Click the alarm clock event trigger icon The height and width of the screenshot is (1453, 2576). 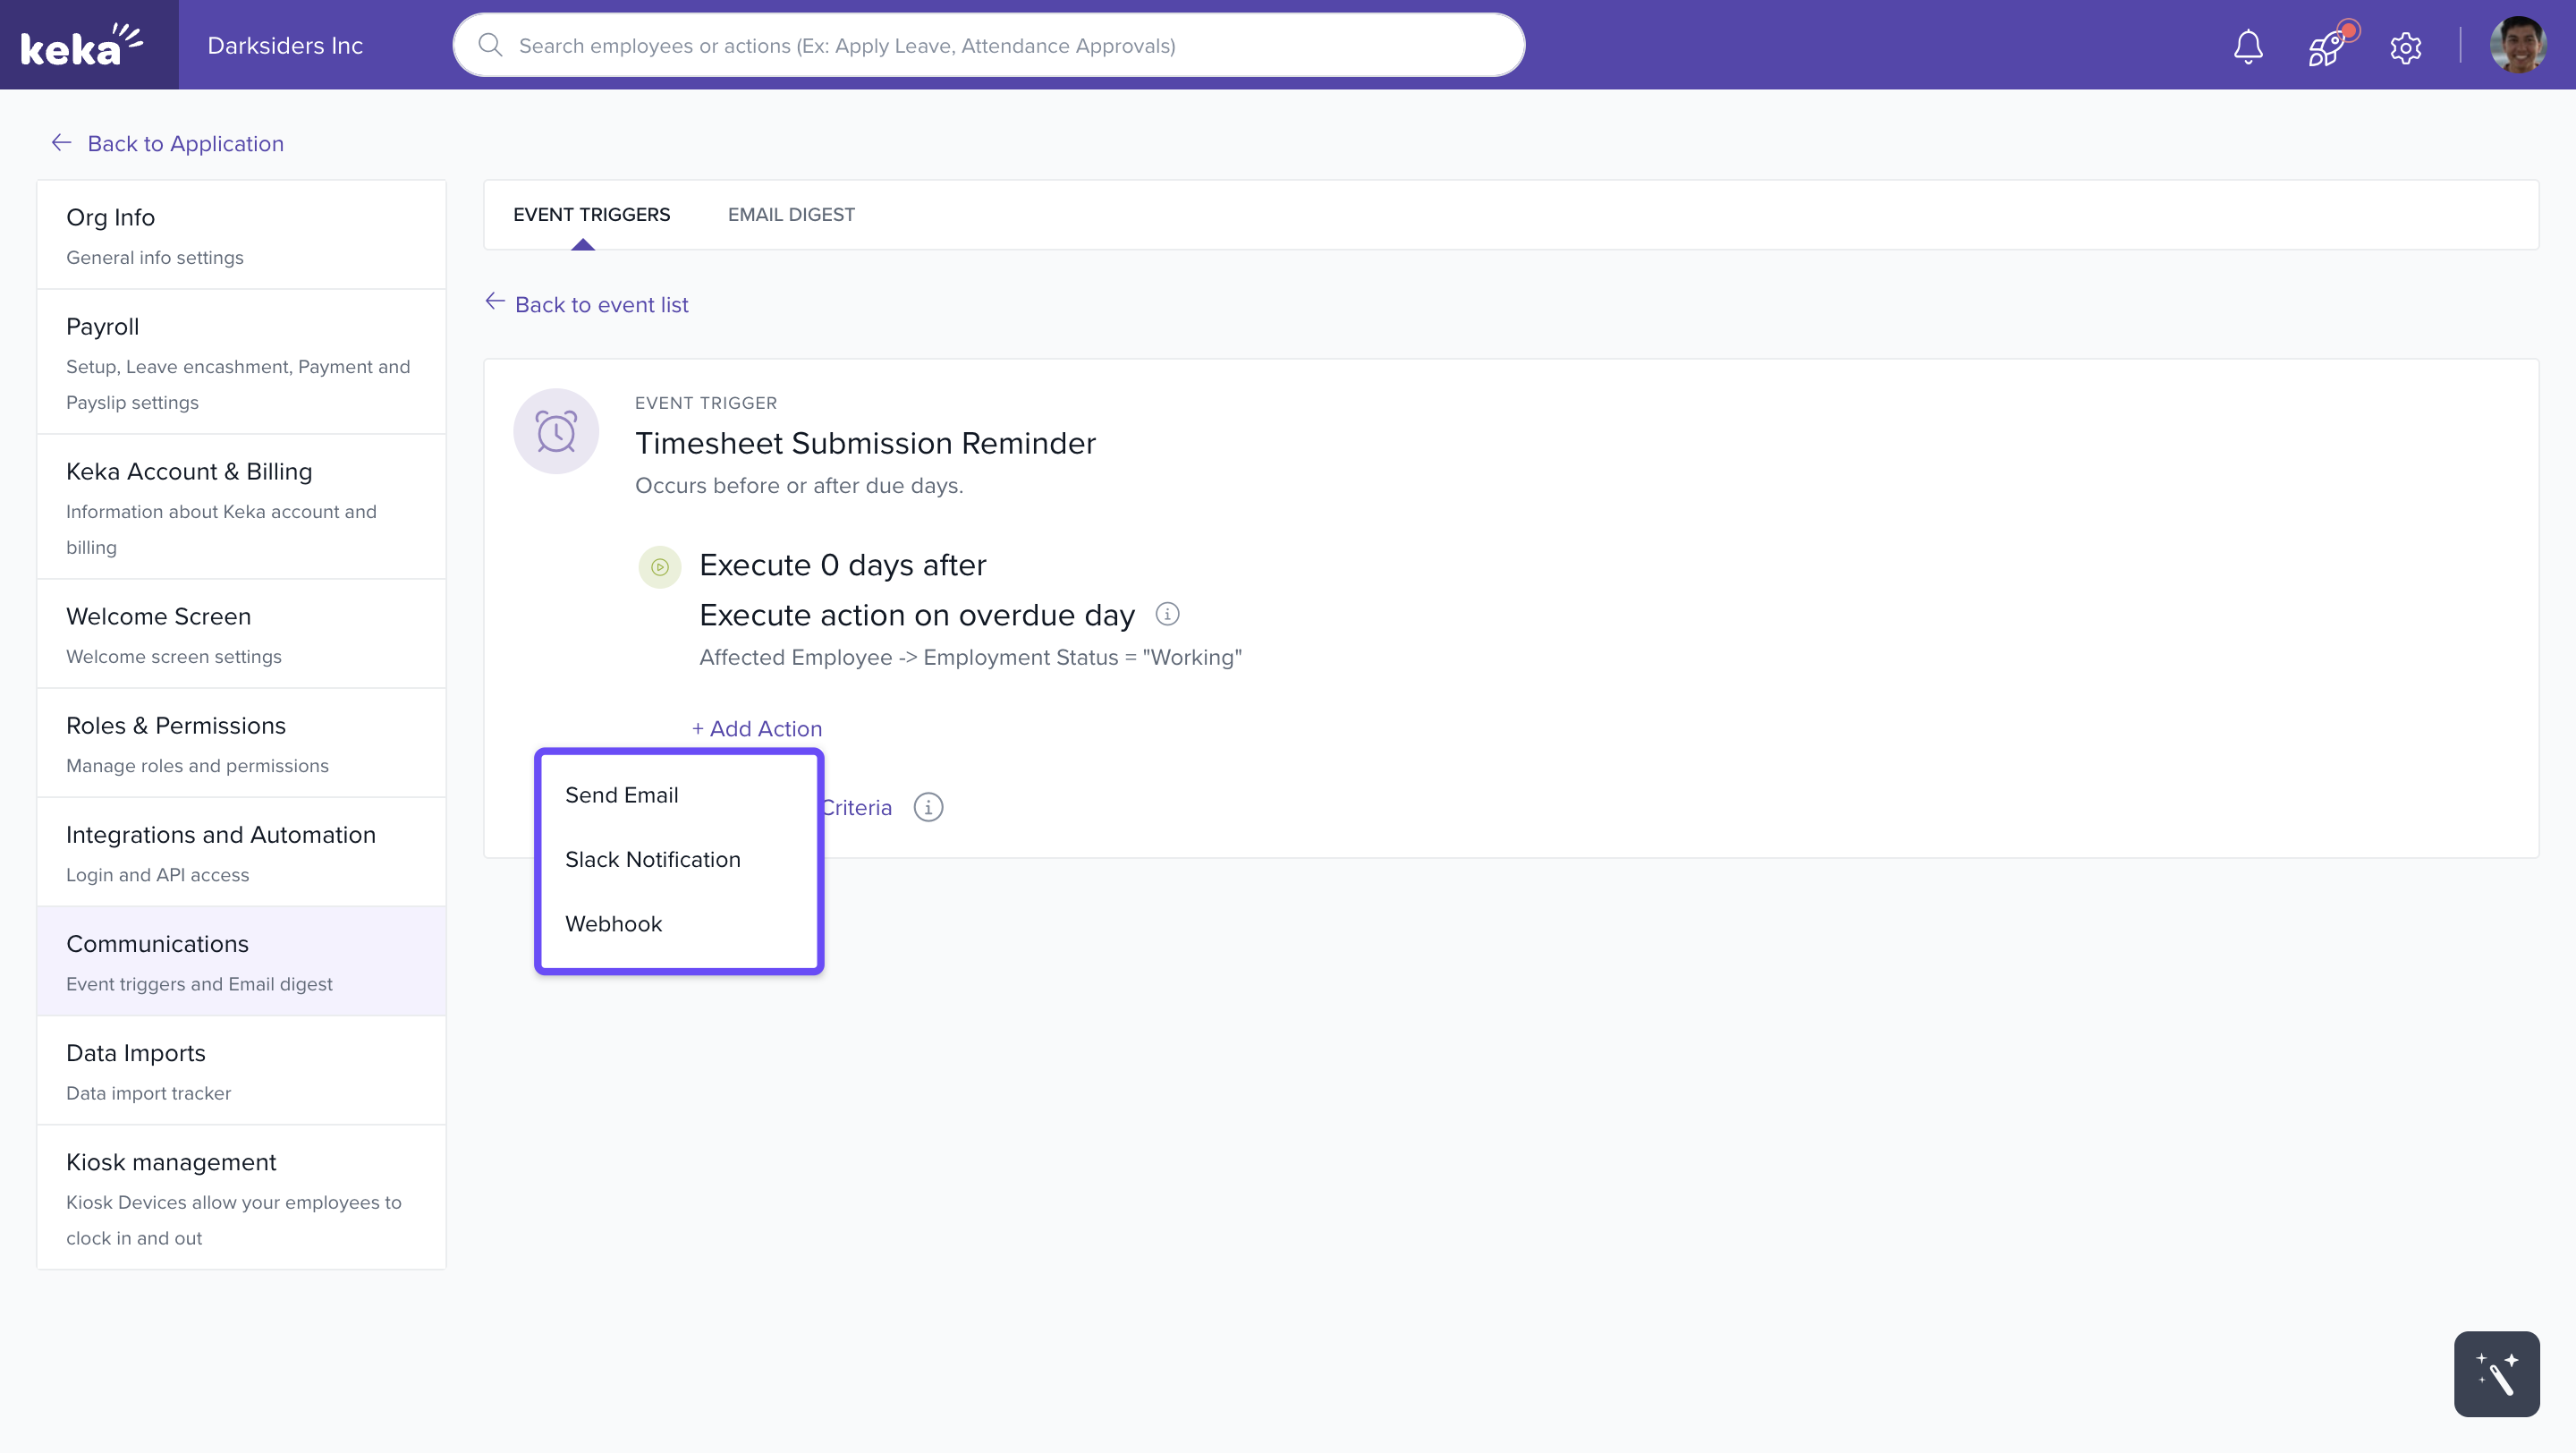tap(556, 431)
